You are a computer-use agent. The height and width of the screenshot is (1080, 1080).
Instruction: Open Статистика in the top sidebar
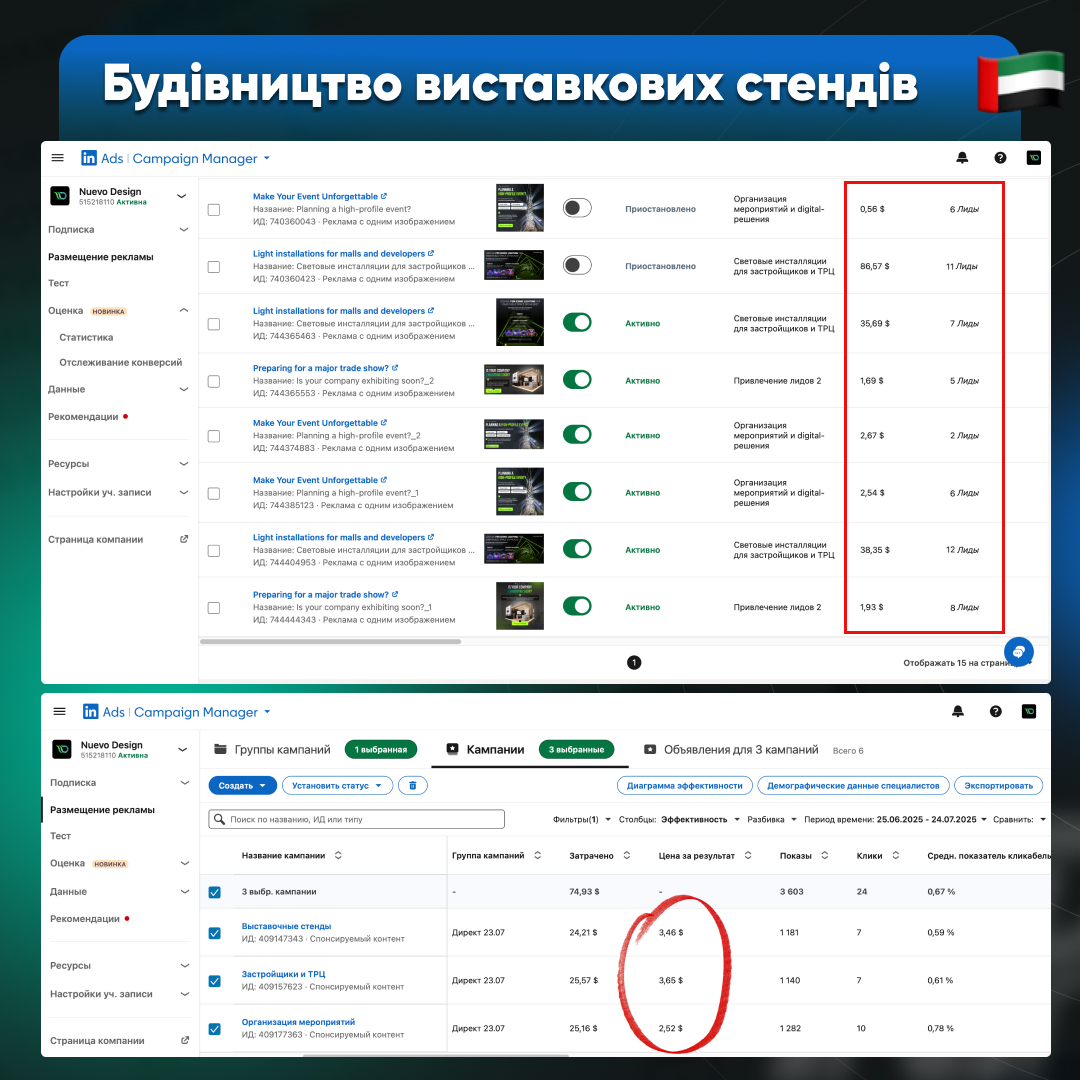point(86,338)
